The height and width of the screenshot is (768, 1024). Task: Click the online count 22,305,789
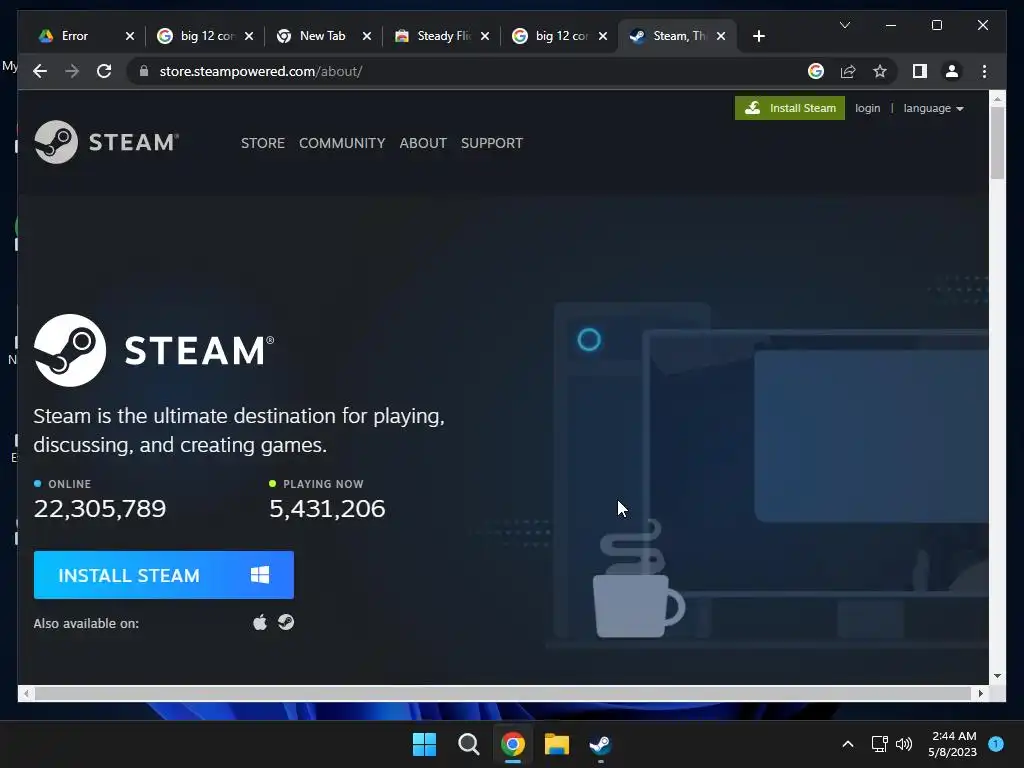coord(100,509)
